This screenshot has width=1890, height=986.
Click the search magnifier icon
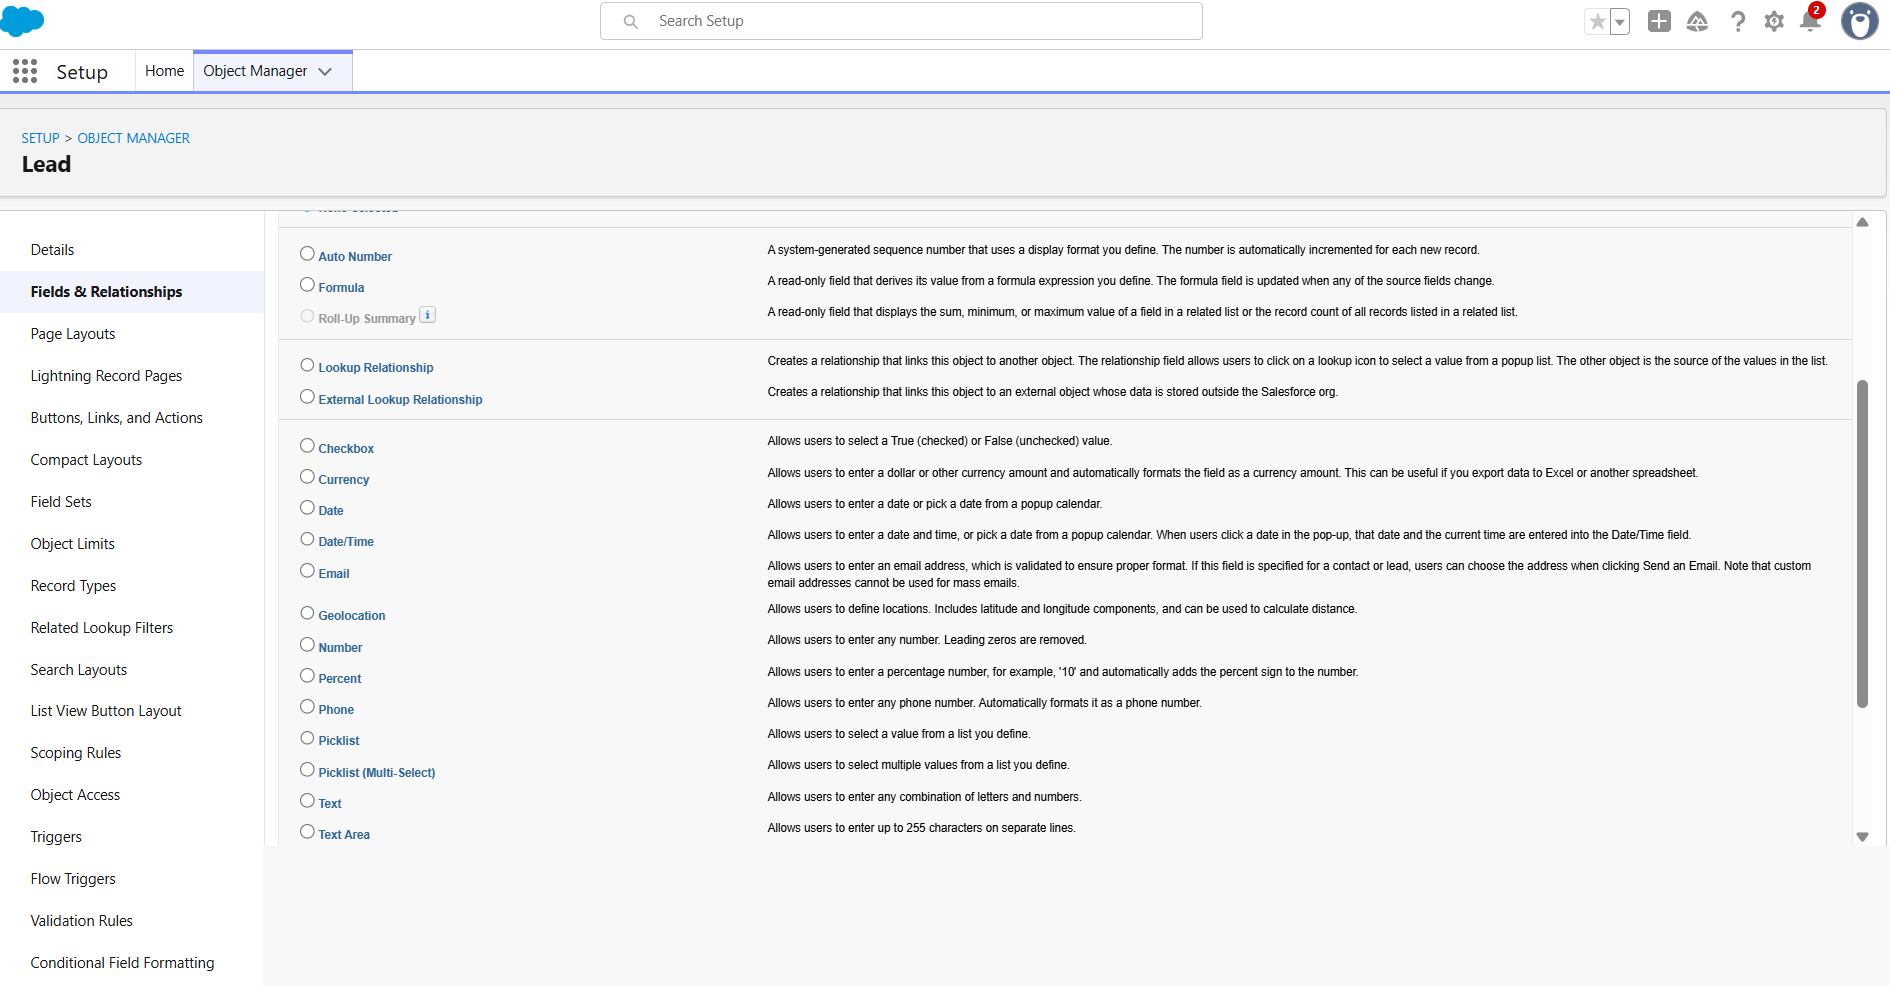point(630,21)
